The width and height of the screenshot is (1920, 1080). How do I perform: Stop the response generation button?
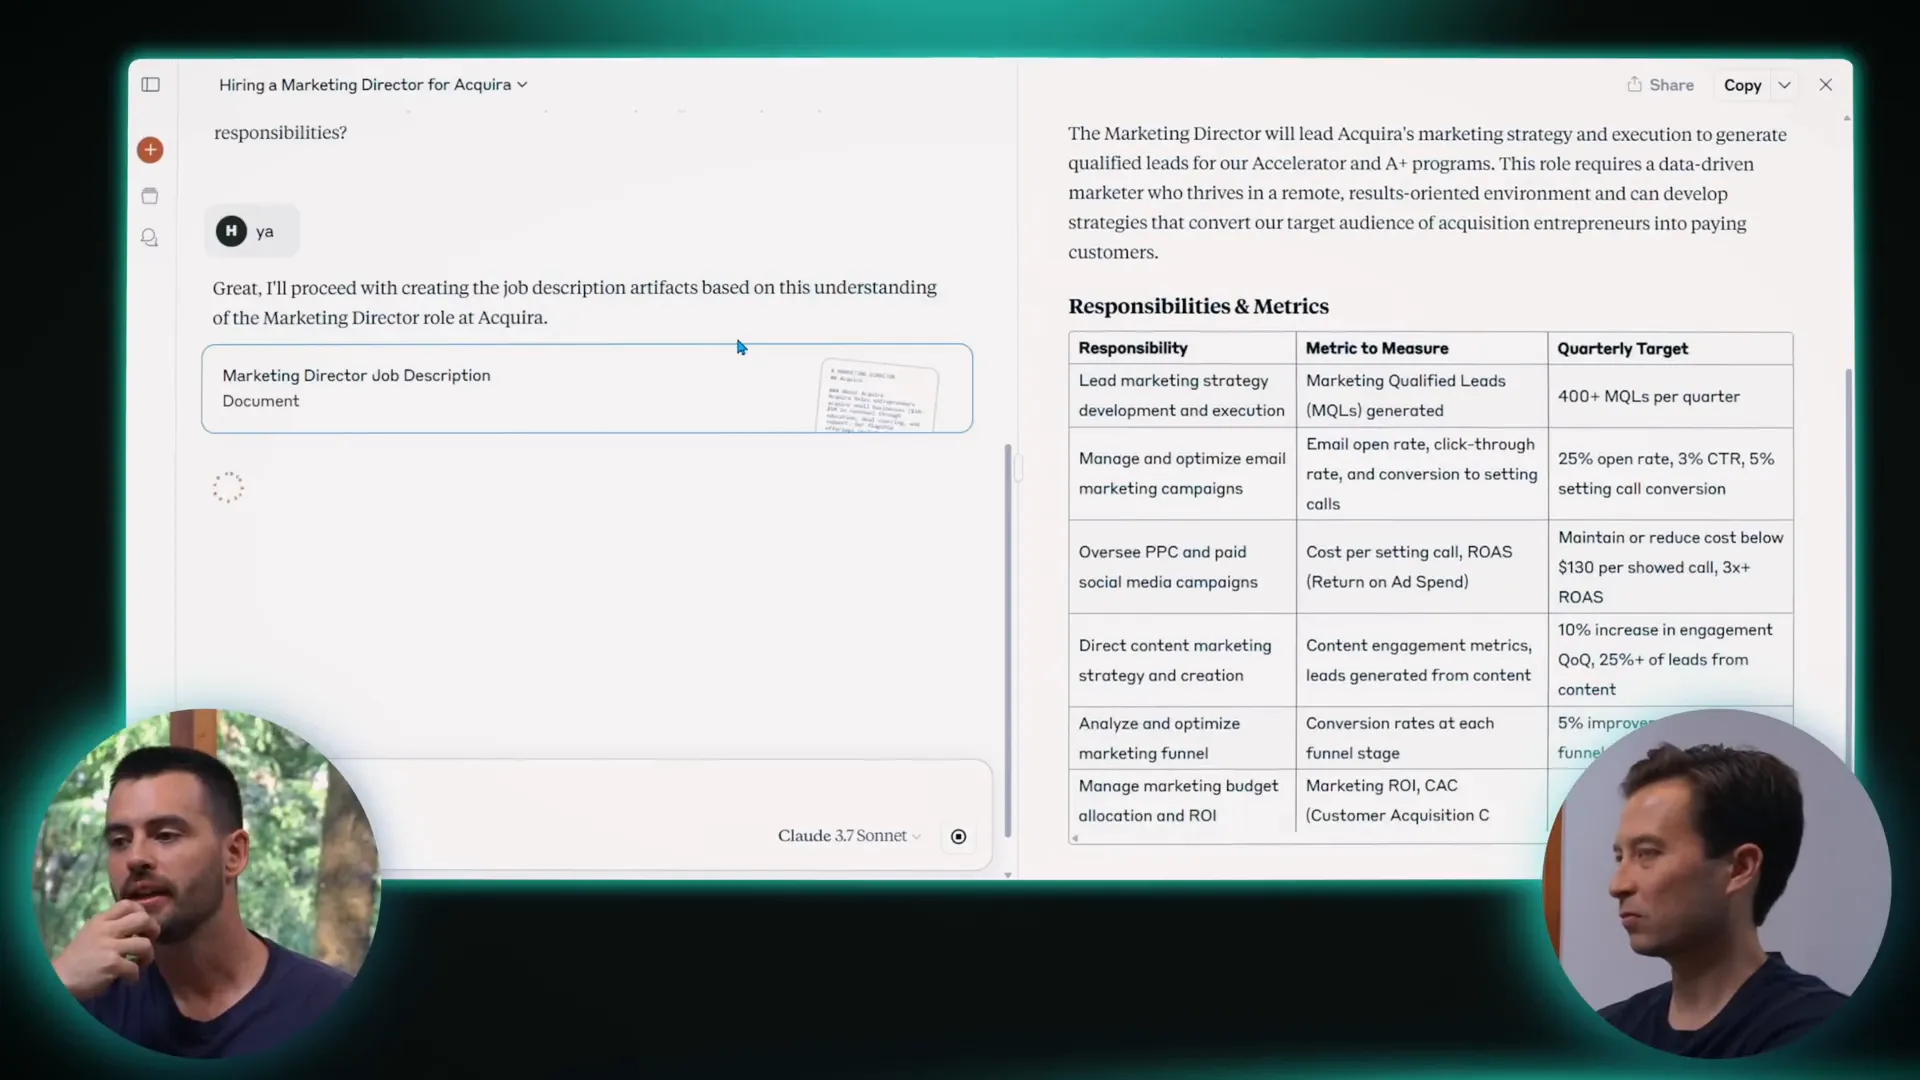pyautogui.click(x=958, y=836)
